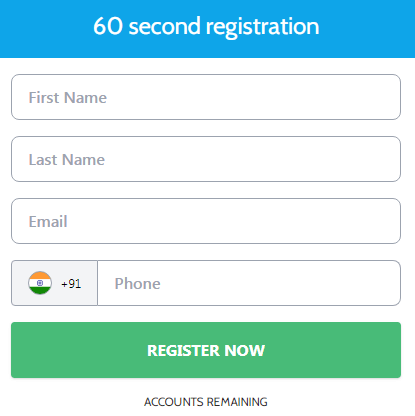Screen dimensions: 415x416
Task: Click the blue registration title banner
Action: pyautogui.click(x=207, y=29)
